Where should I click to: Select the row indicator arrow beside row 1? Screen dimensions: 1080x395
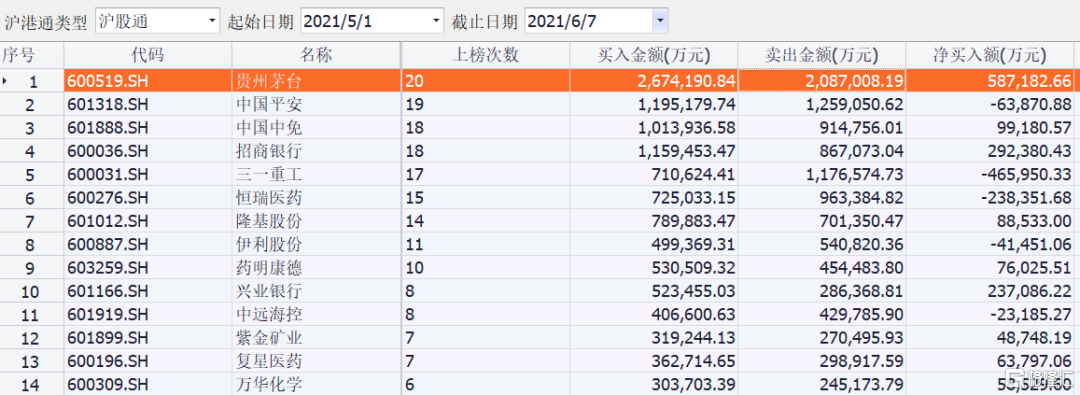(6, 81)
